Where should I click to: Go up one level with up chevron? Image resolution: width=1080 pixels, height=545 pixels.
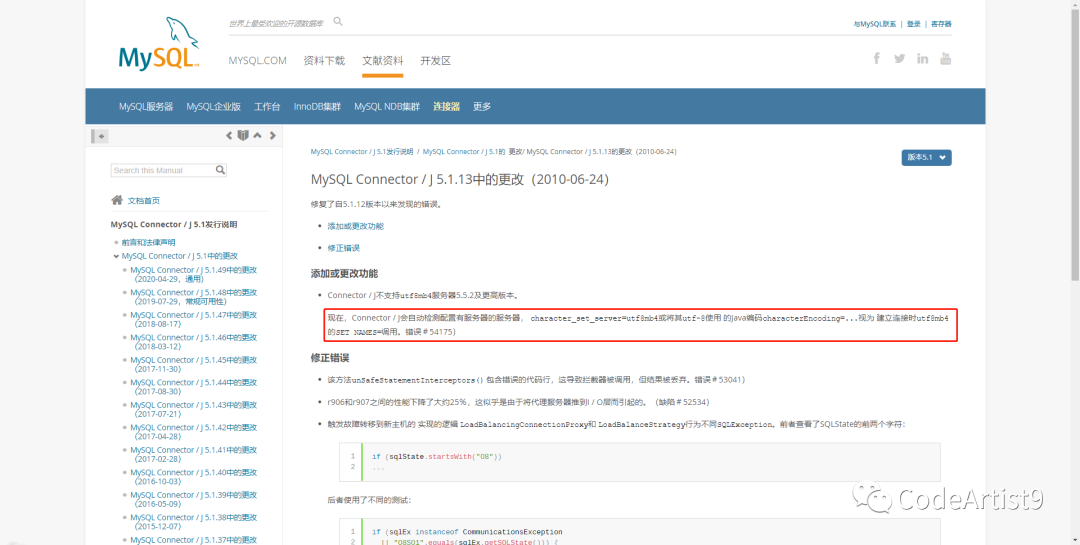pyautogui.click(x=258, y=136)
